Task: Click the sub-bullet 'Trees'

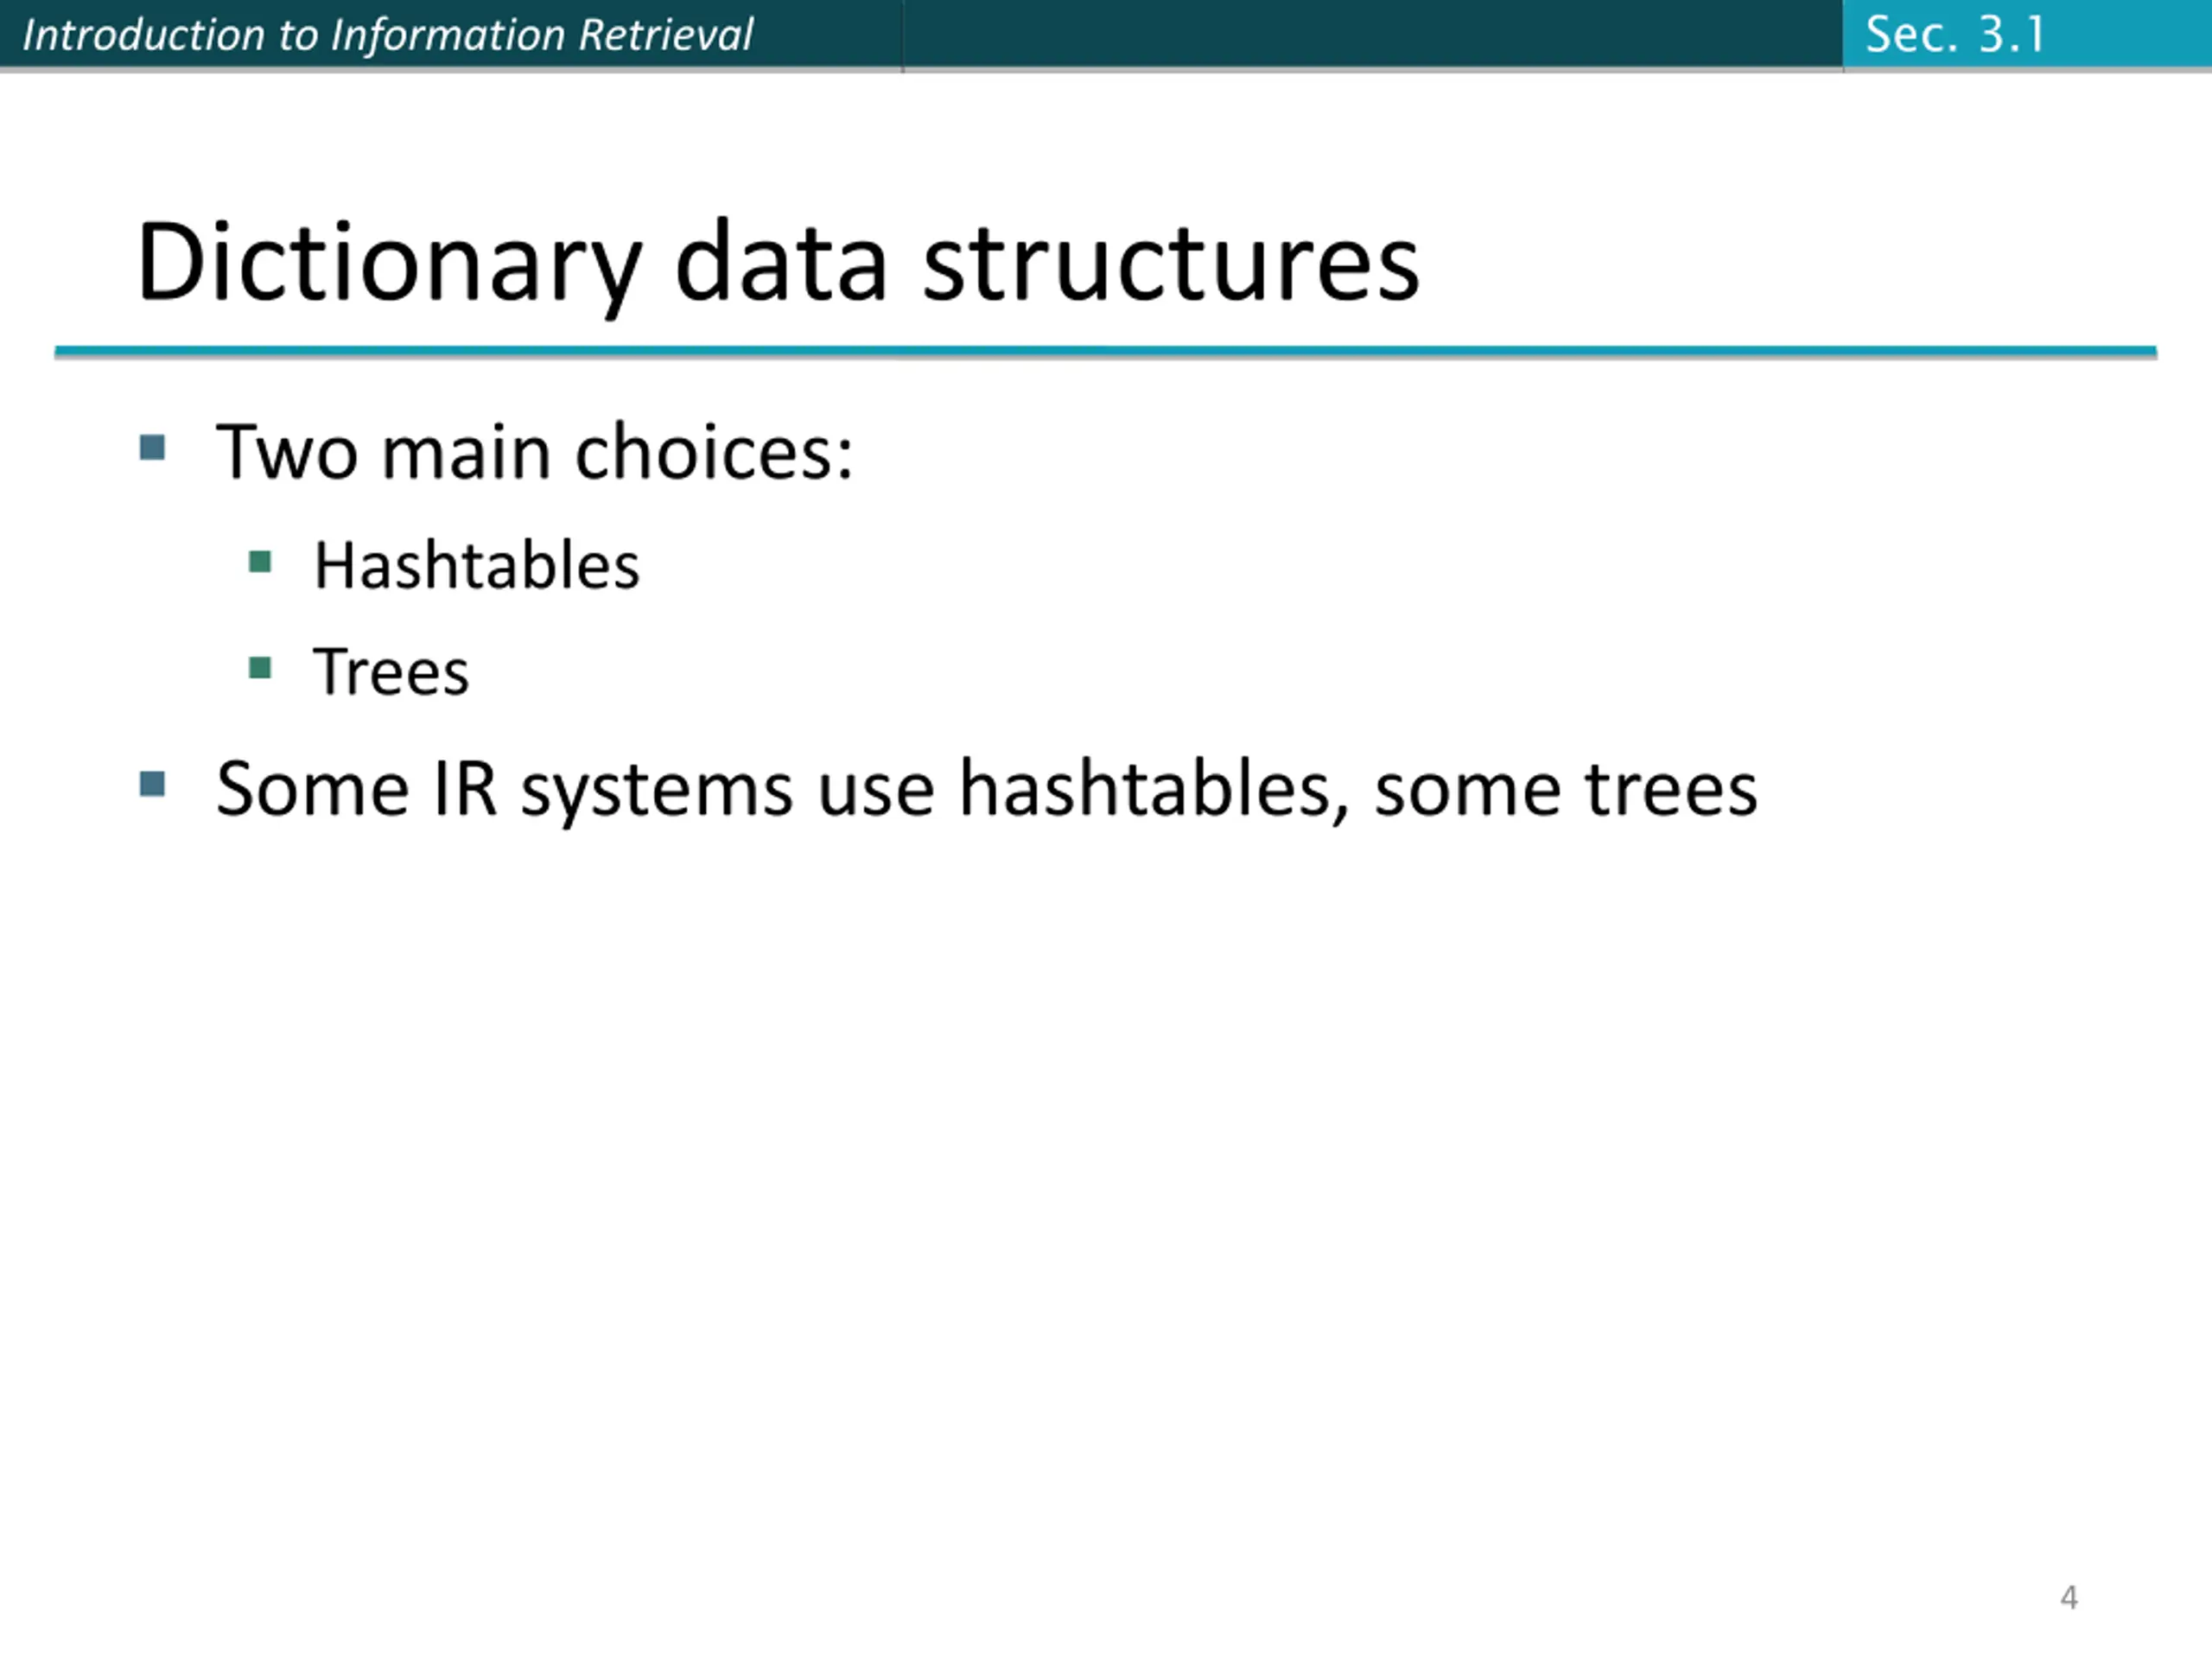Action: tap(391, 672)
